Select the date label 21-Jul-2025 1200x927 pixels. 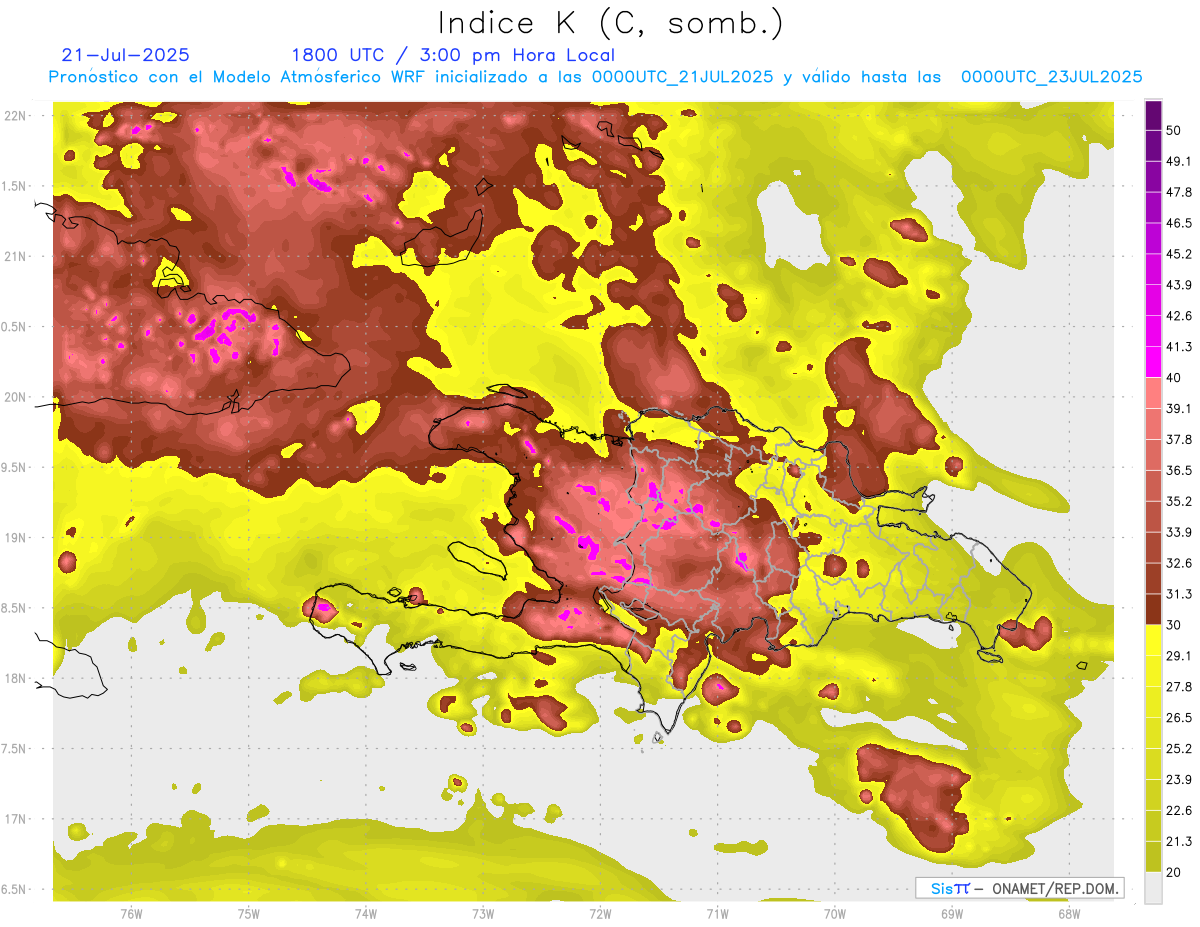pyautogui.click(x=125, y=55)
